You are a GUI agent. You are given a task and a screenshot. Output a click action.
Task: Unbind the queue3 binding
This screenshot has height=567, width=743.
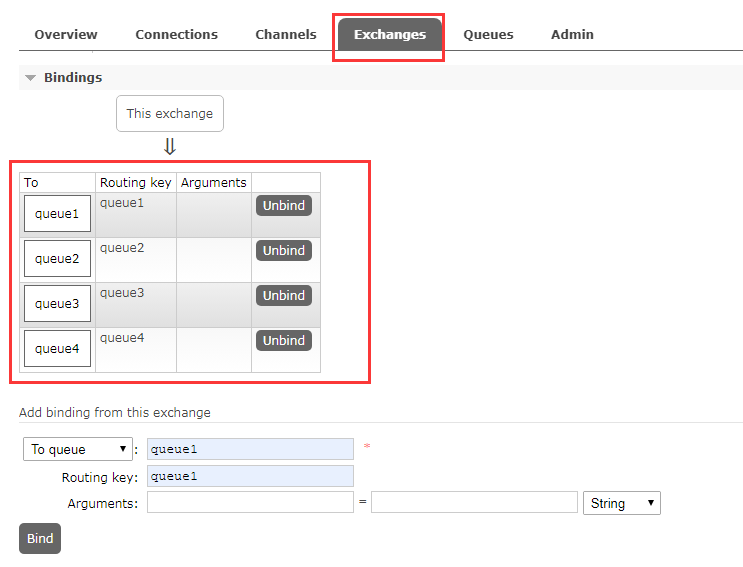click(284, 296)
